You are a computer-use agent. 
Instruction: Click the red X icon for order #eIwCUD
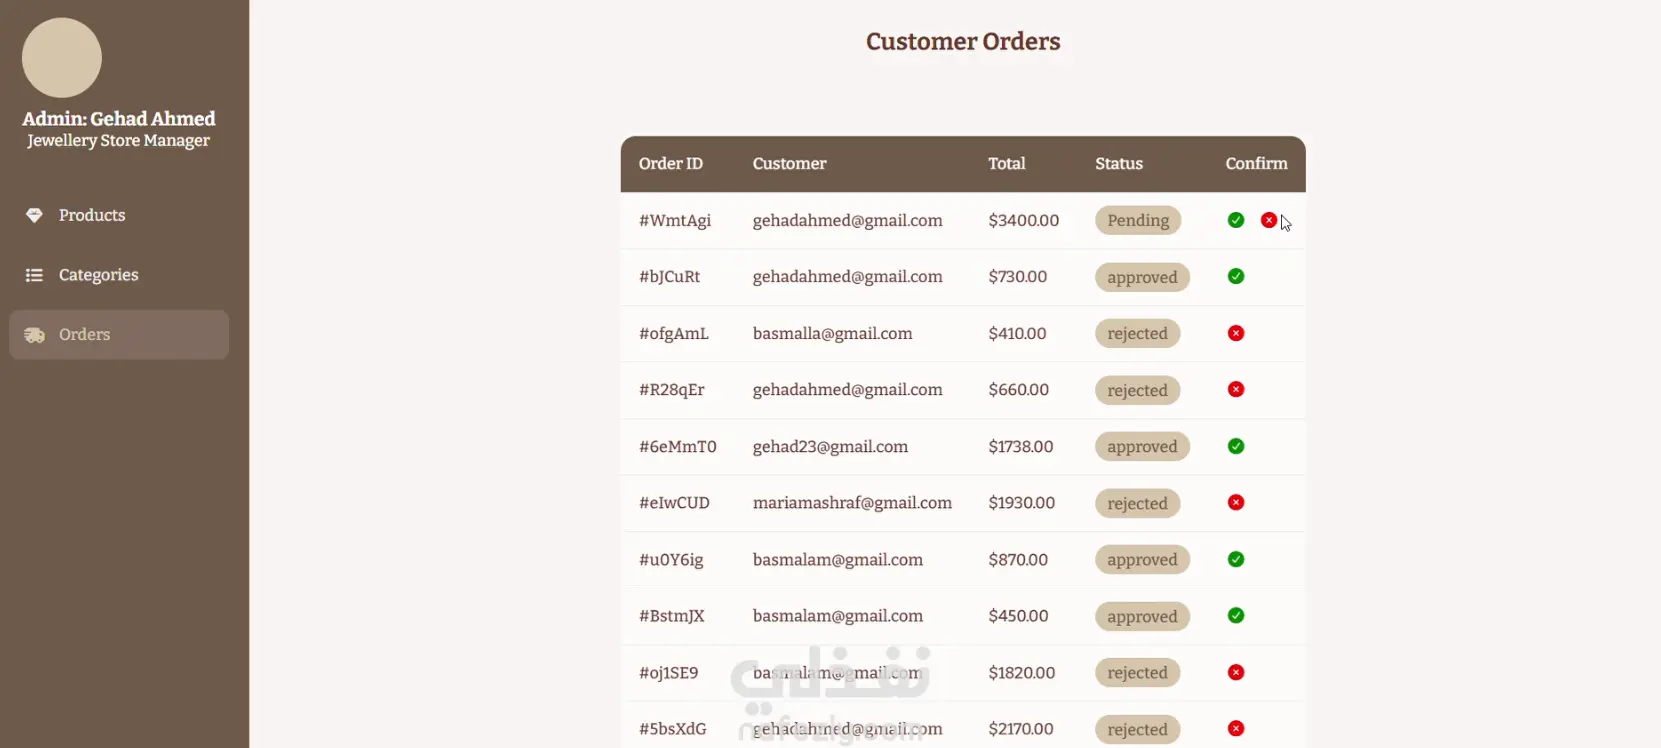[1236, 502]
